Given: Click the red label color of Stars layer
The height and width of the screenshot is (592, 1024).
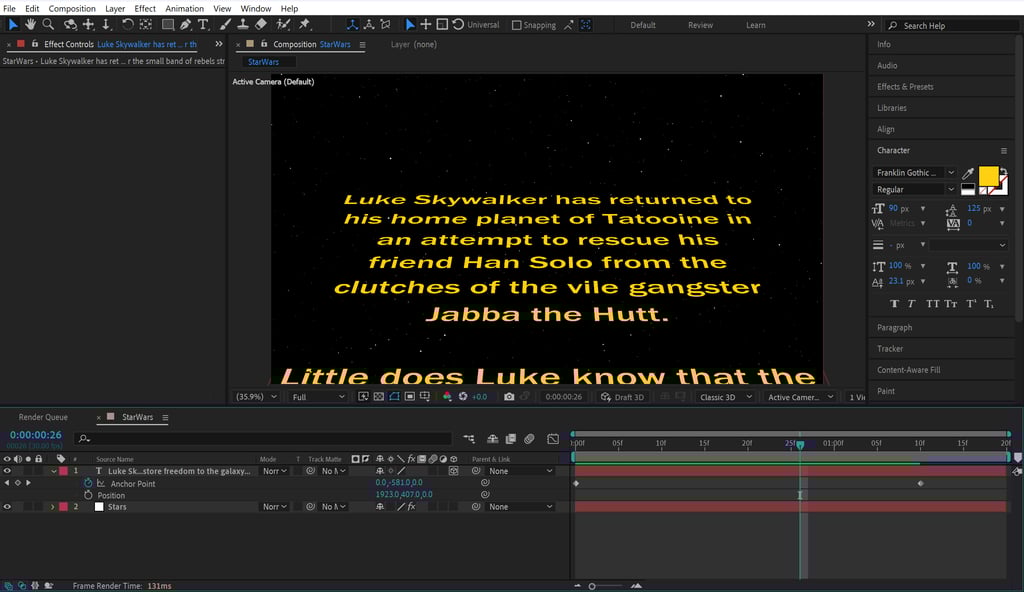Looking at the screenshot, I should (x=63, y=507).
